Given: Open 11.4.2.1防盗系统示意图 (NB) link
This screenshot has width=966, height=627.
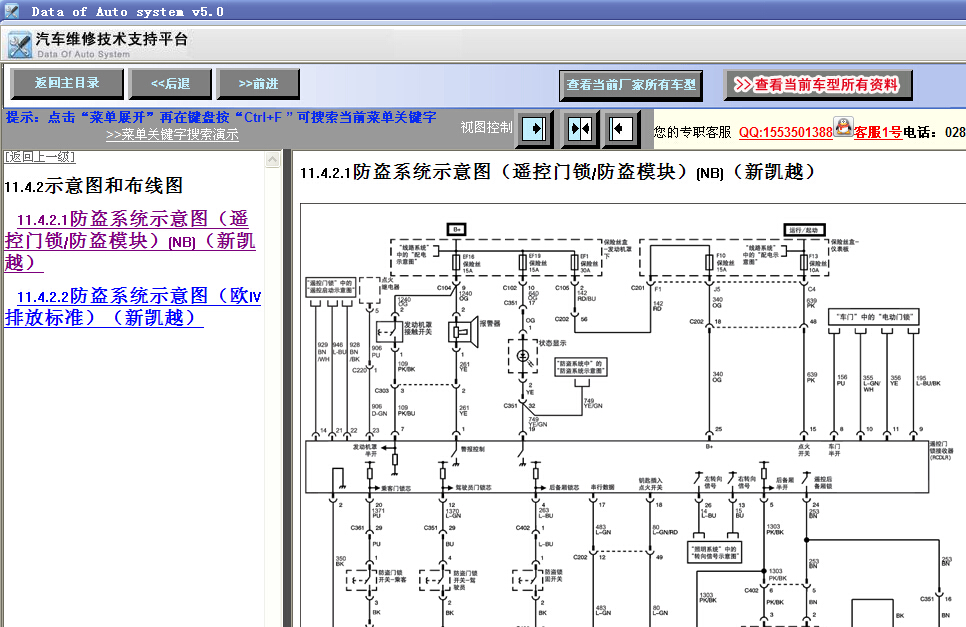Looking at the screenshot, I should pos(129,240).
